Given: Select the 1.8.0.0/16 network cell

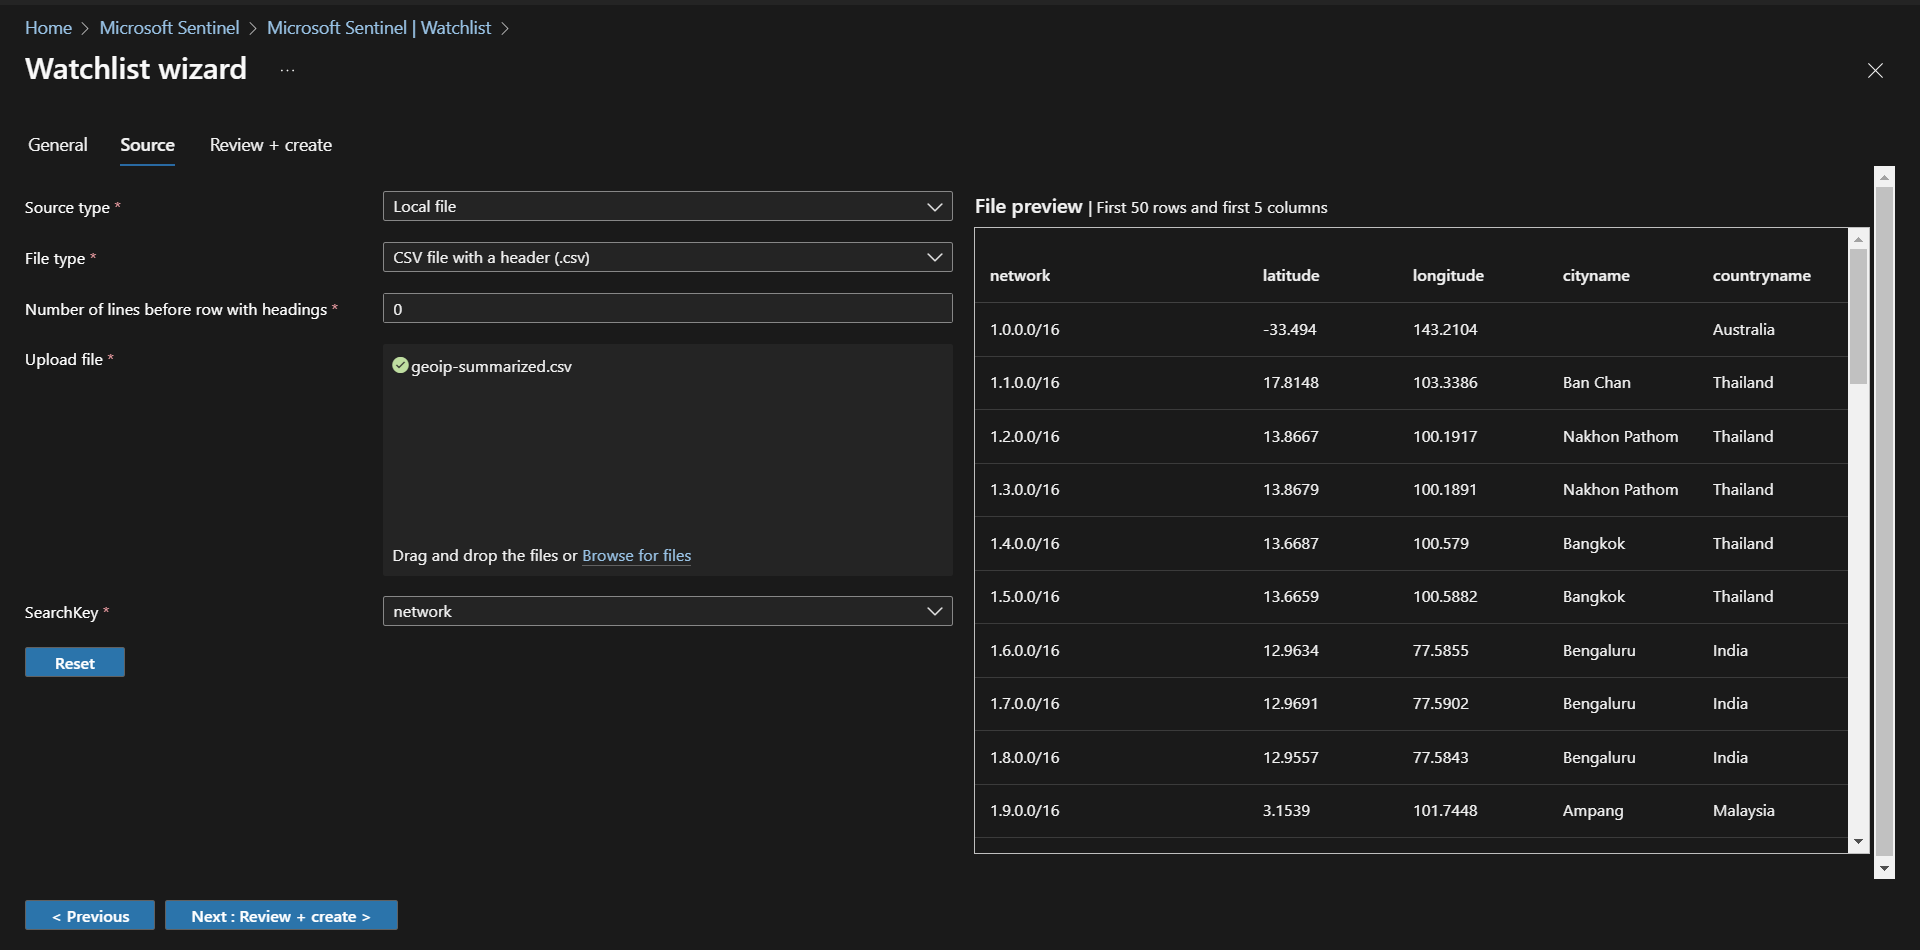Looking at the screenshot, I should click(x=1025, y=757).
